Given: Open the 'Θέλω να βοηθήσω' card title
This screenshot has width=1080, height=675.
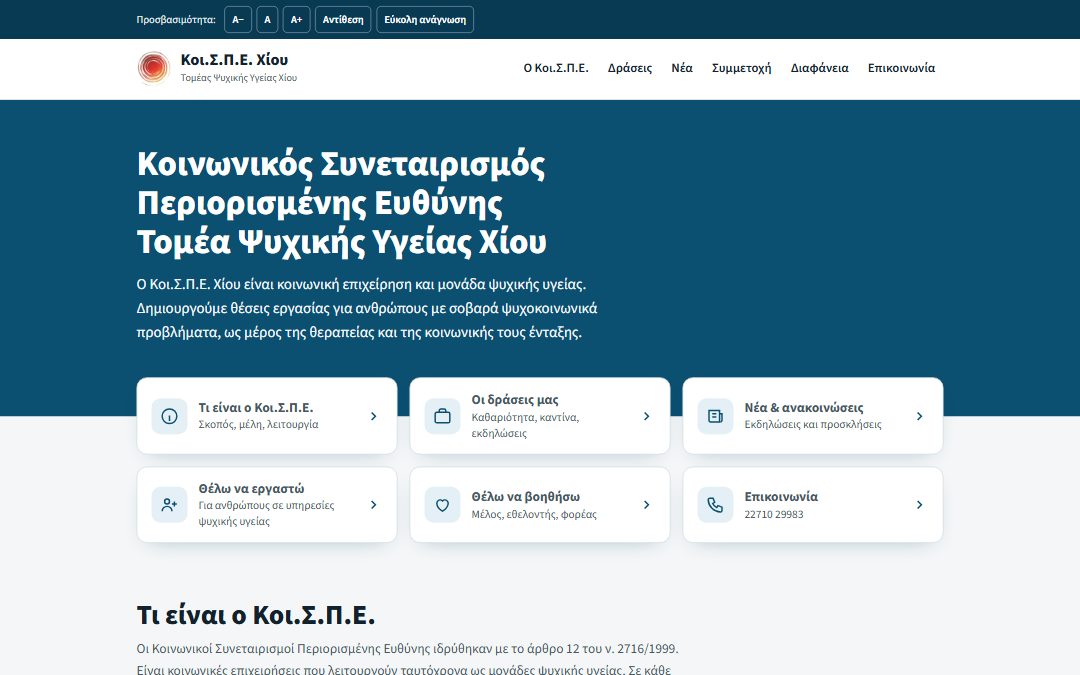Looking at the screenshot, I should (x=526, y=497).
